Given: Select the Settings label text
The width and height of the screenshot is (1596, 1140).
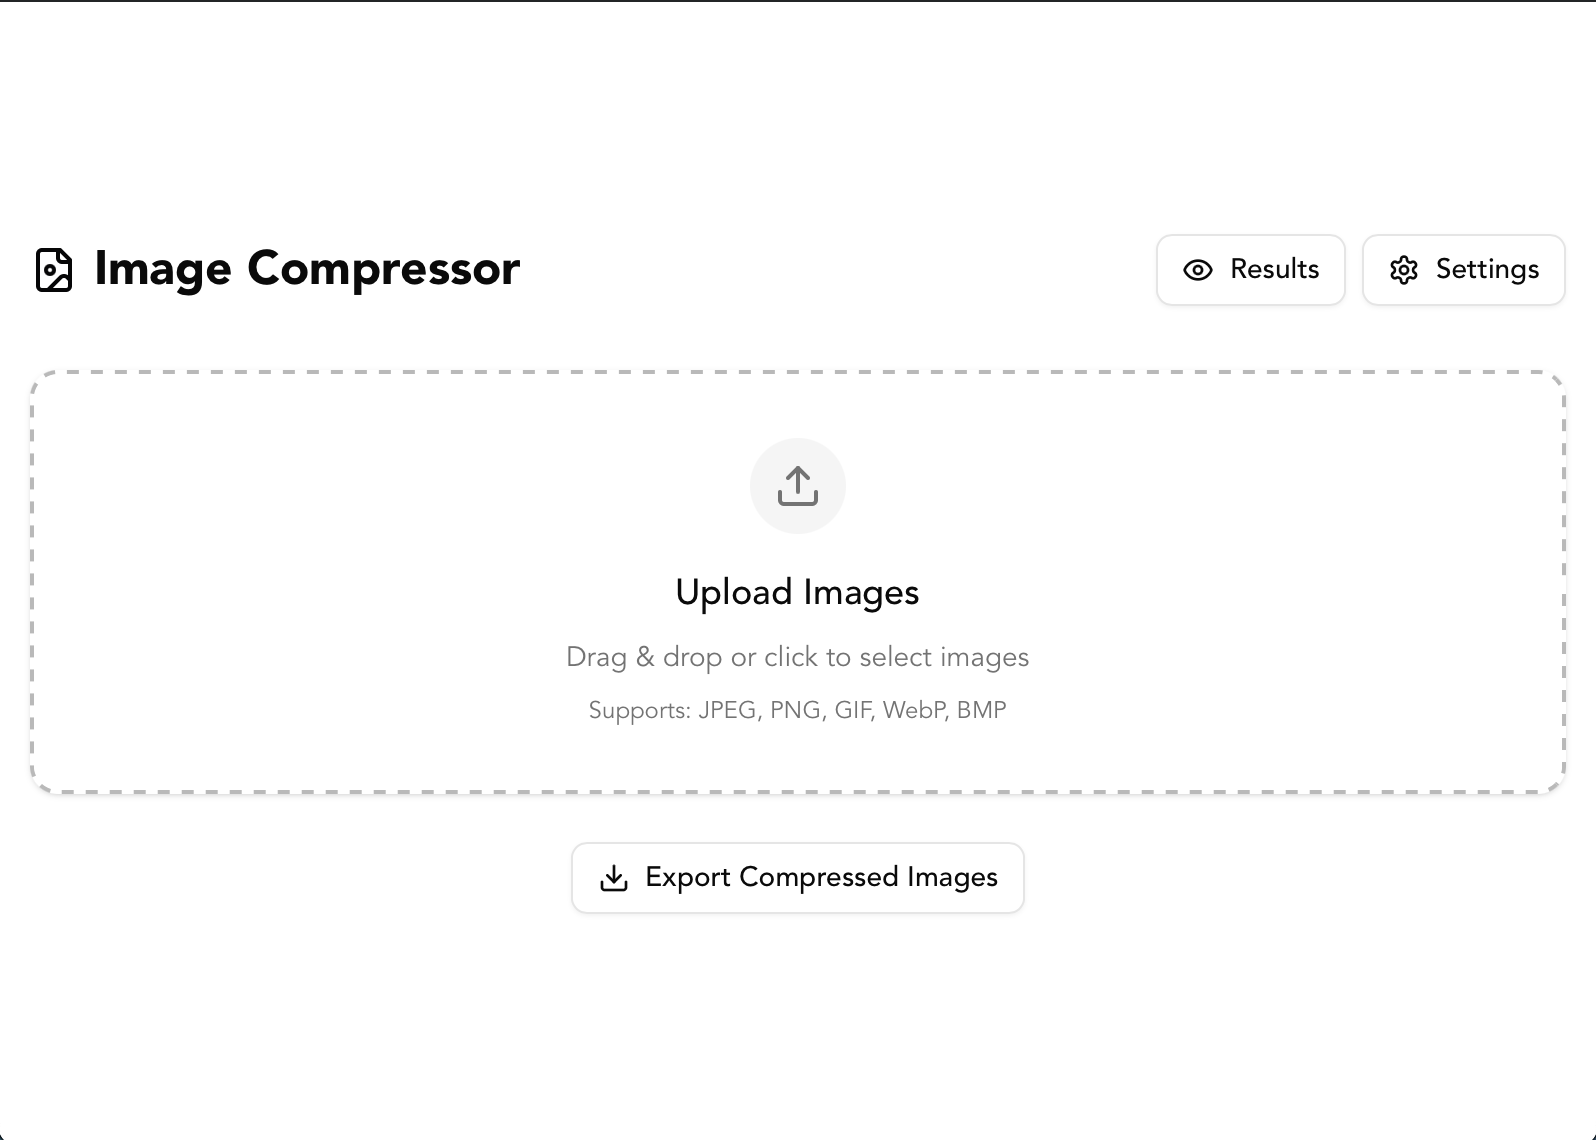Looking at the screenshot, I should click(1488, 270).
